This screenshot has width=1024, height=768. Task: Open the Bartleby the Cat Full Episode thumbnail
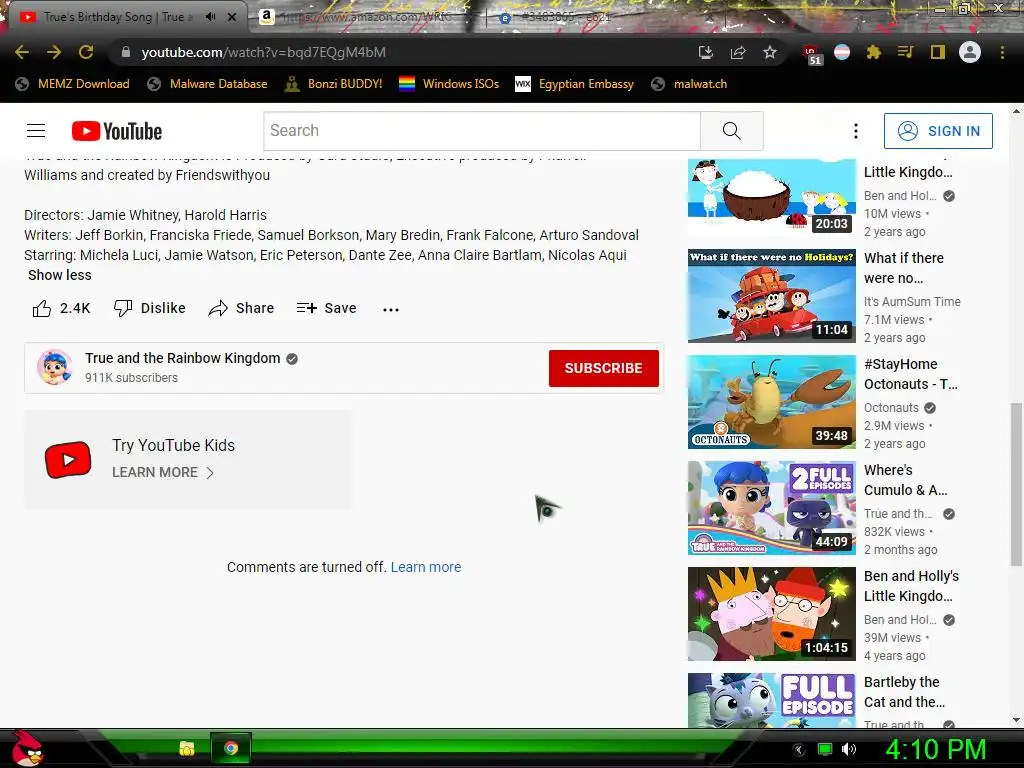tap(771, 700)
